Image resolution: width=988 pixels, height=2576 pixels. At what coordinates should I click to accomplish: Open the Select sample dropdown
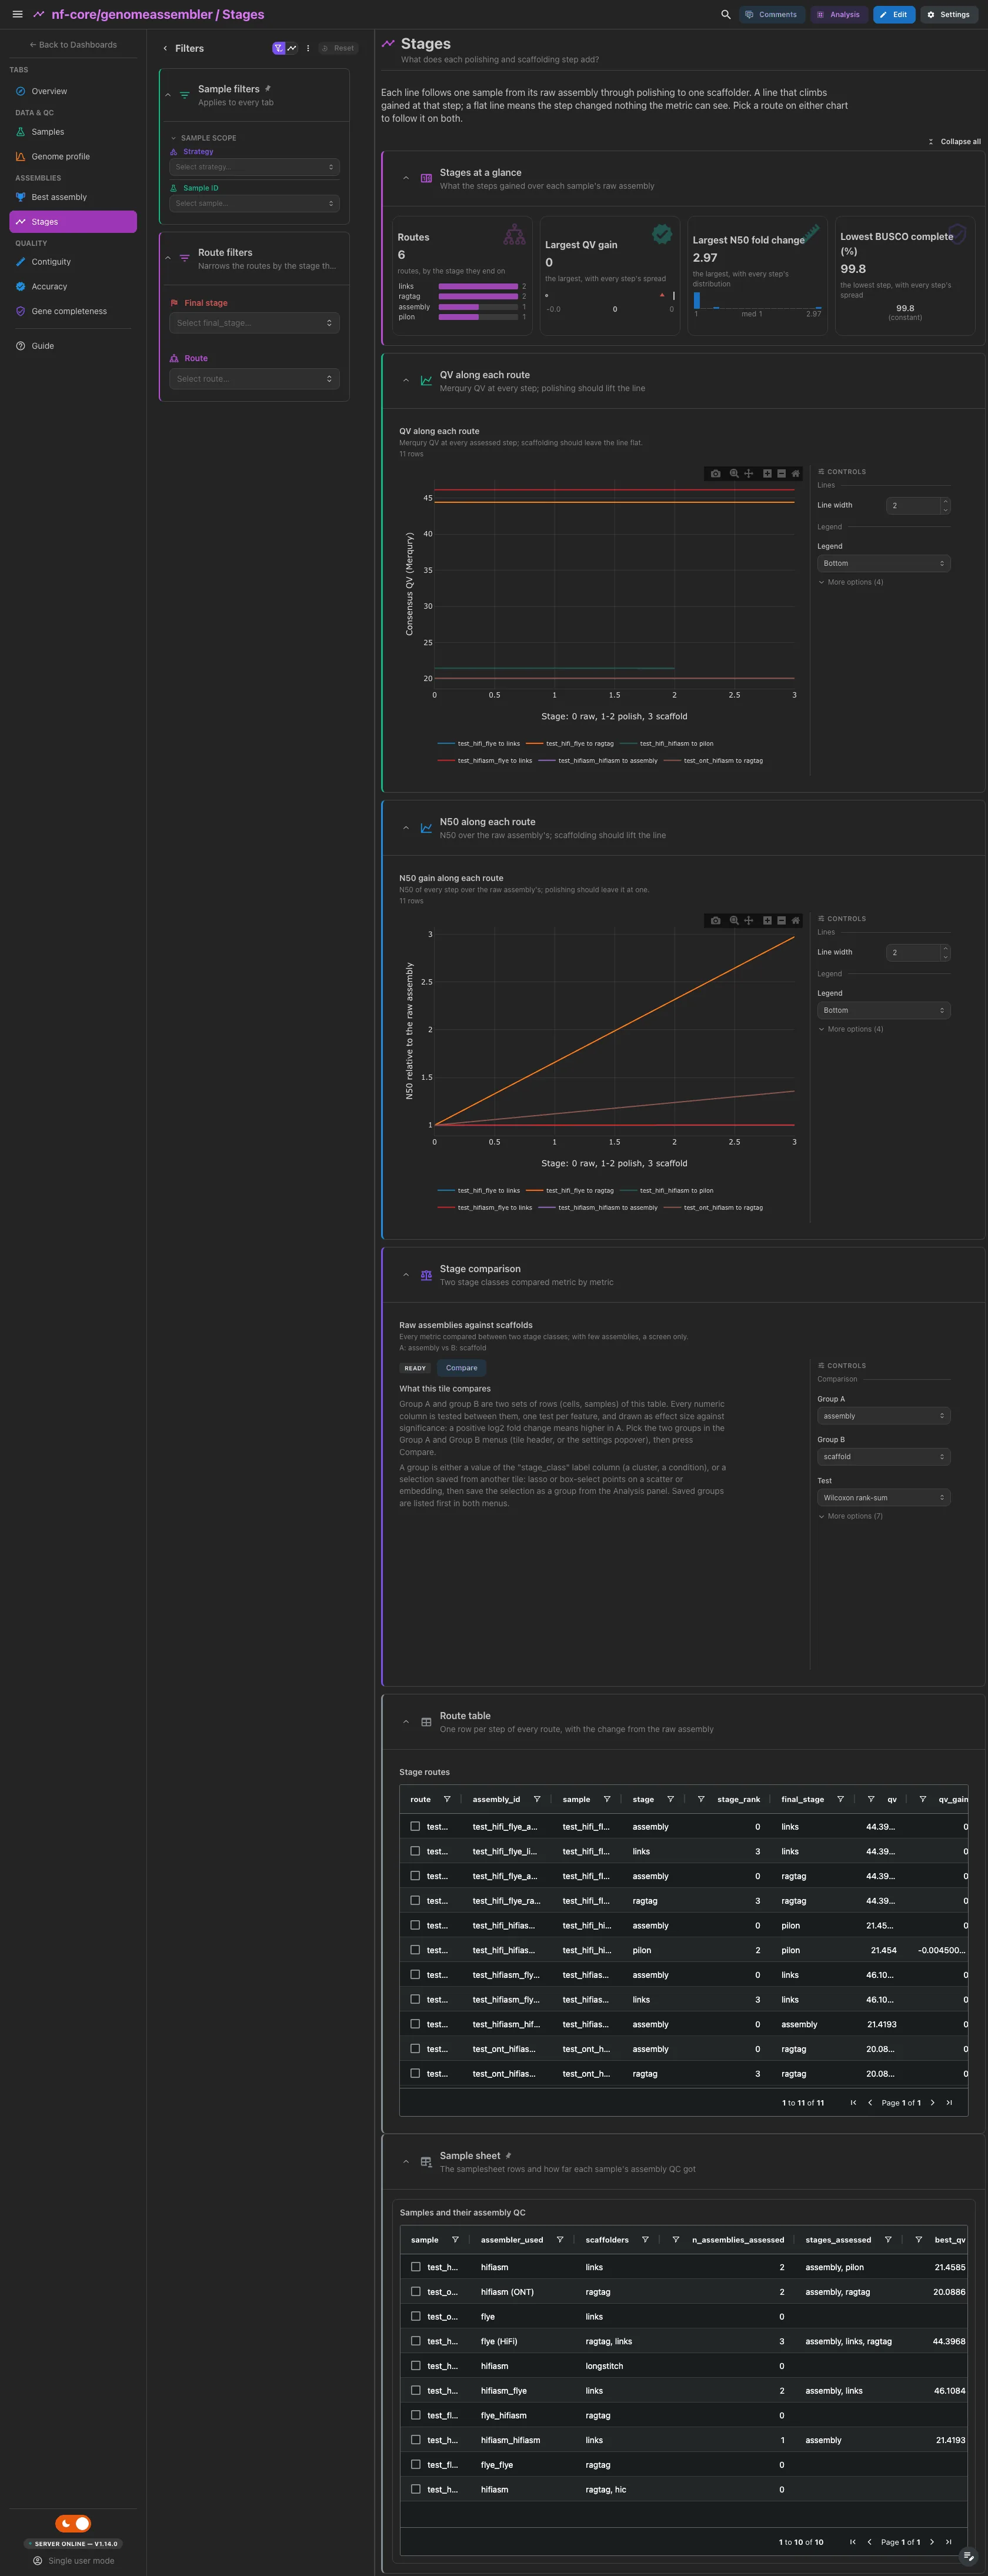coord(254,203)
